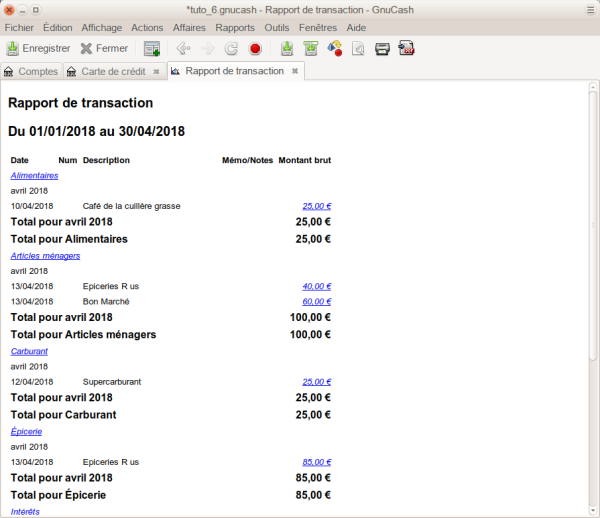Open the Affaires menu
The width and height of the screenshot is (600, 518).
pos(189,28)
